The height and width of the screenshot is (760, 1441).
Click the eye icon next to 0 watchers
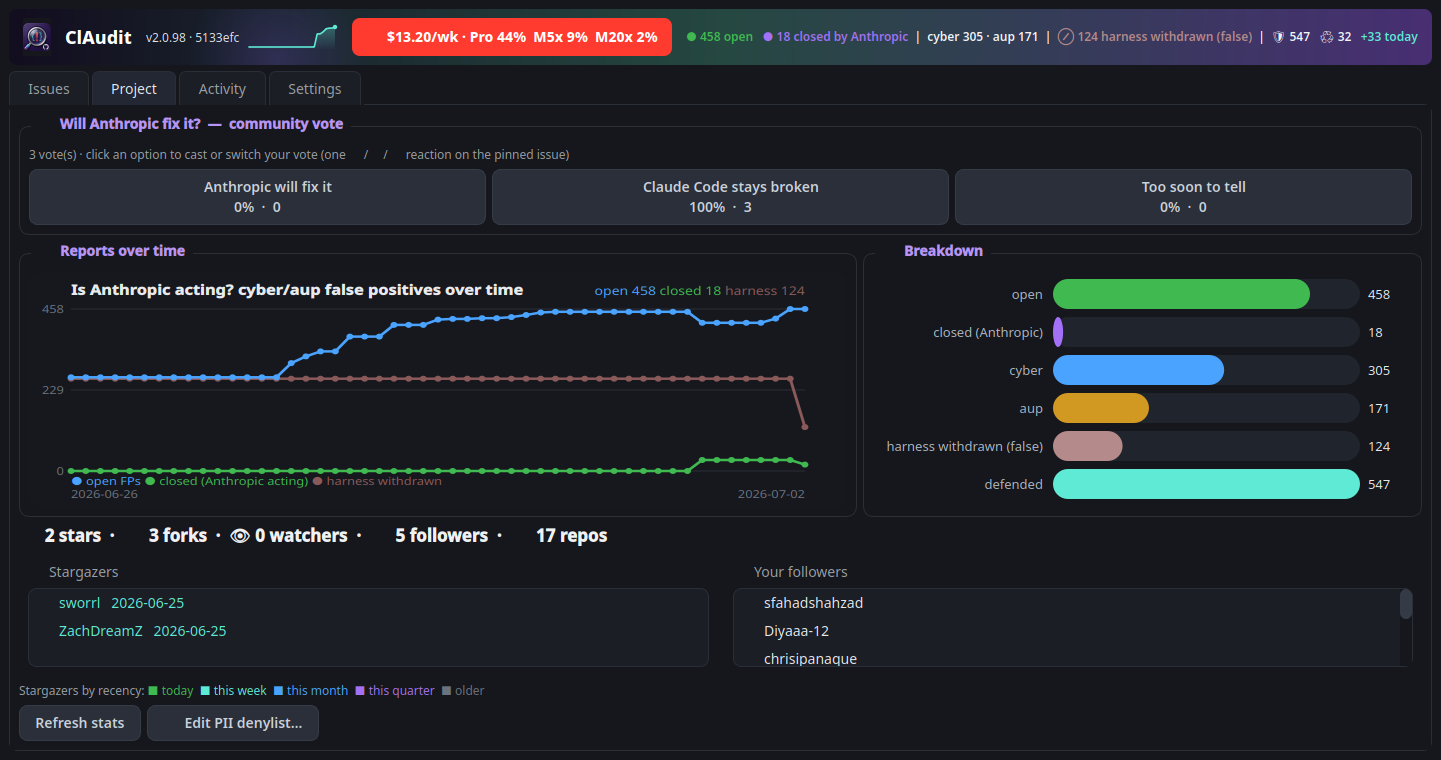[x=240, y=536]
